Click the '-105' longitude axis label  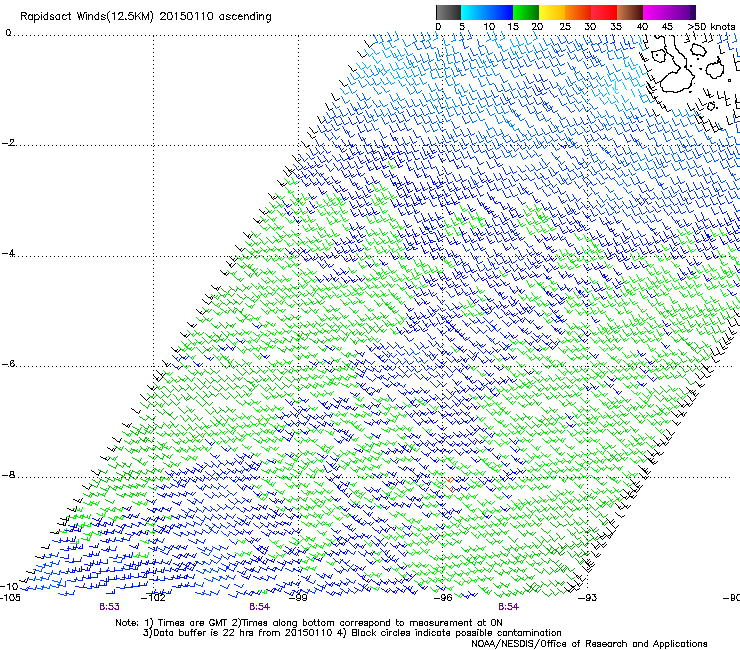pos(10,598)
